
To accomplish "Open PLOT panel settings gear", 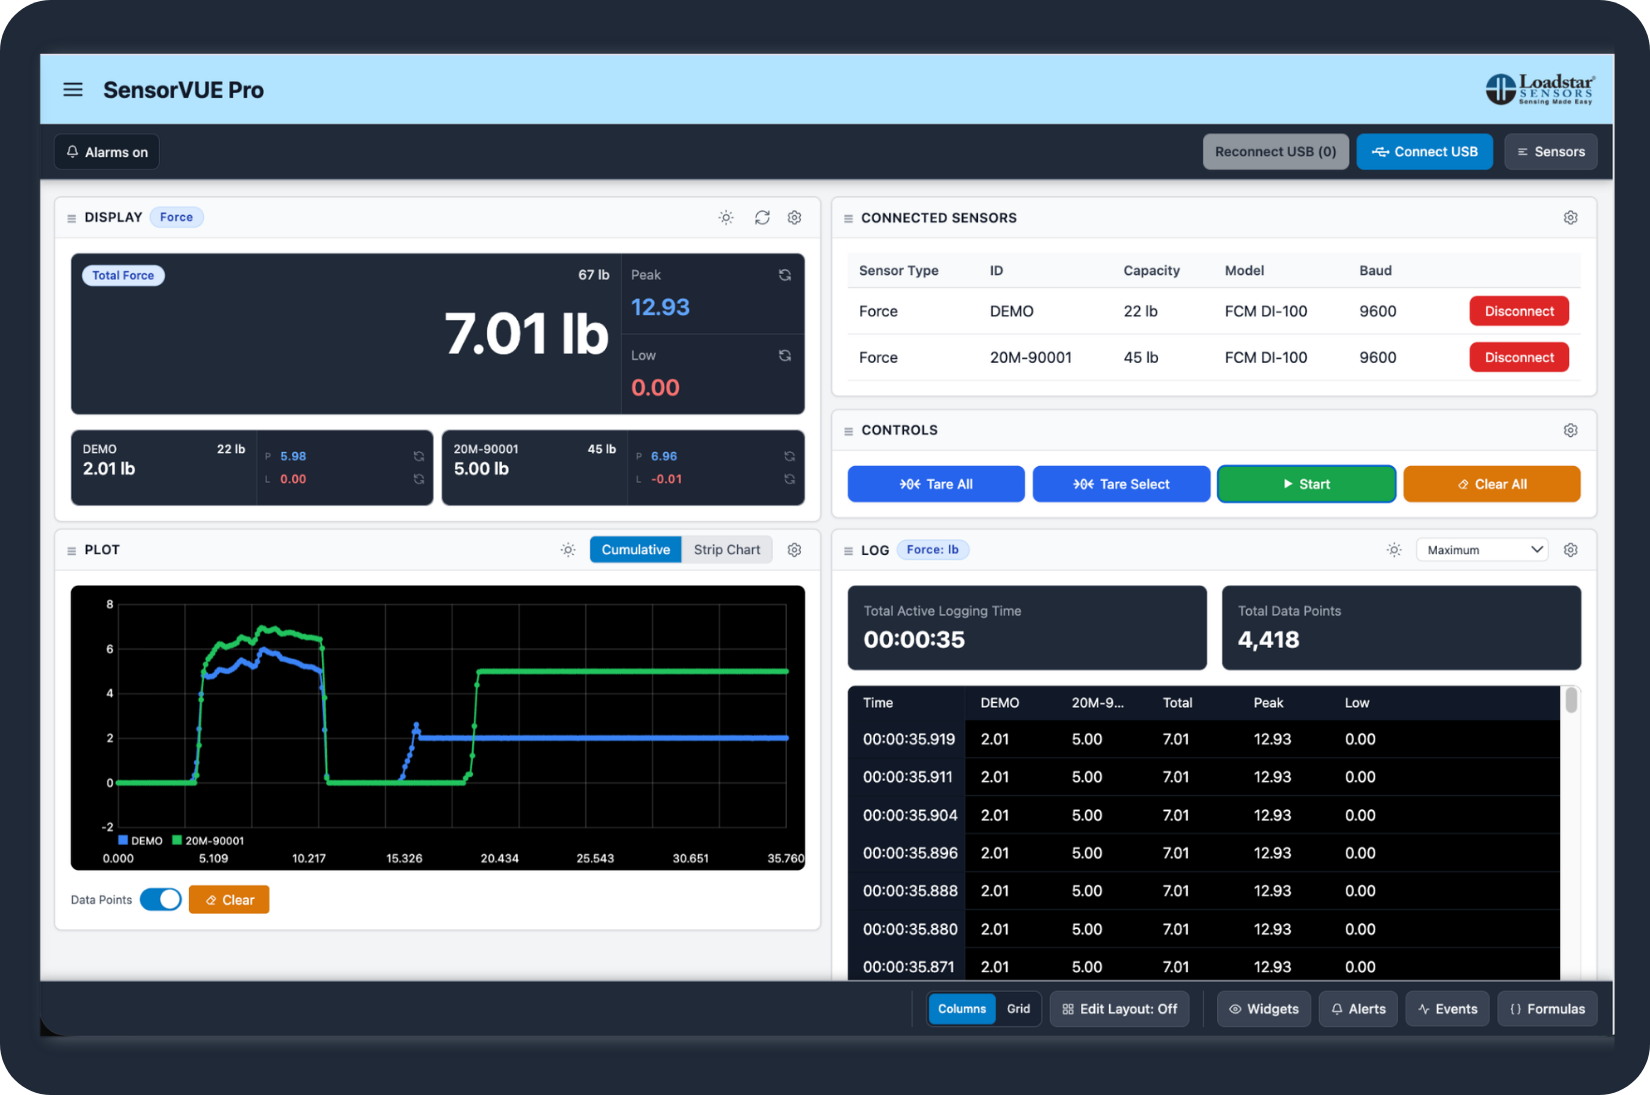I will 795,550.
